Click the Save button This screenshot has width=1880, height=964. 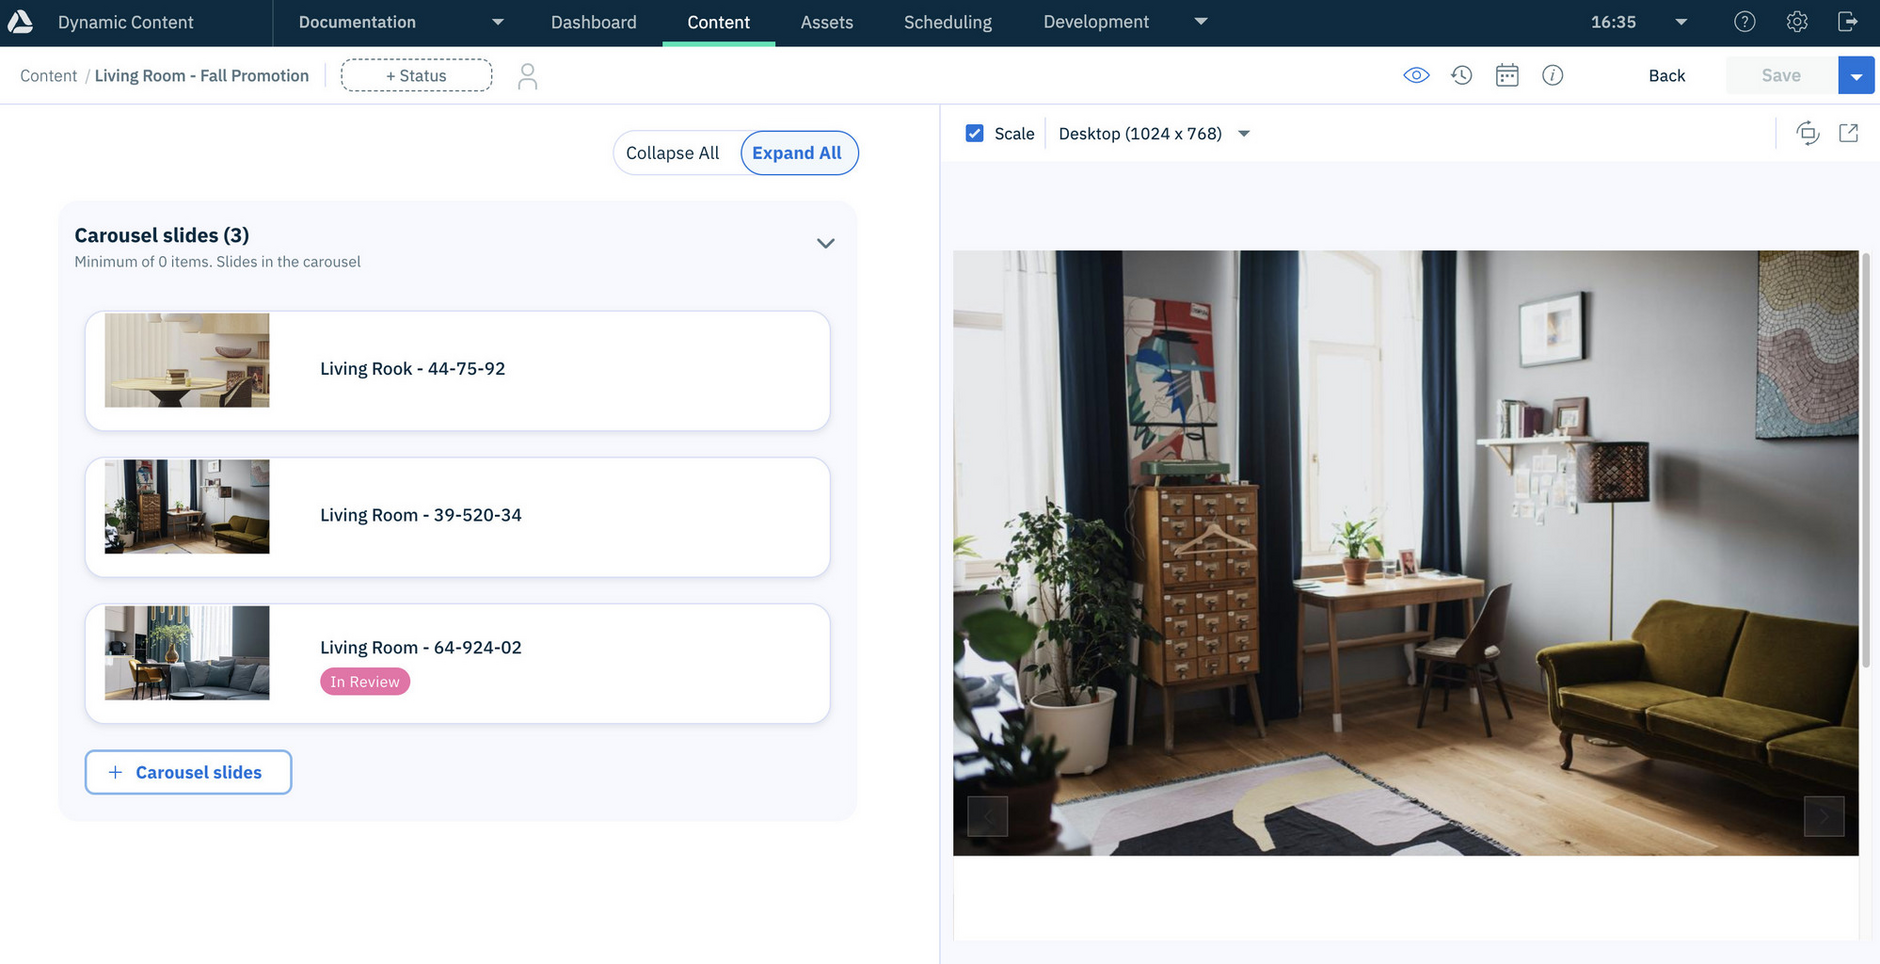click(1781, 75)
